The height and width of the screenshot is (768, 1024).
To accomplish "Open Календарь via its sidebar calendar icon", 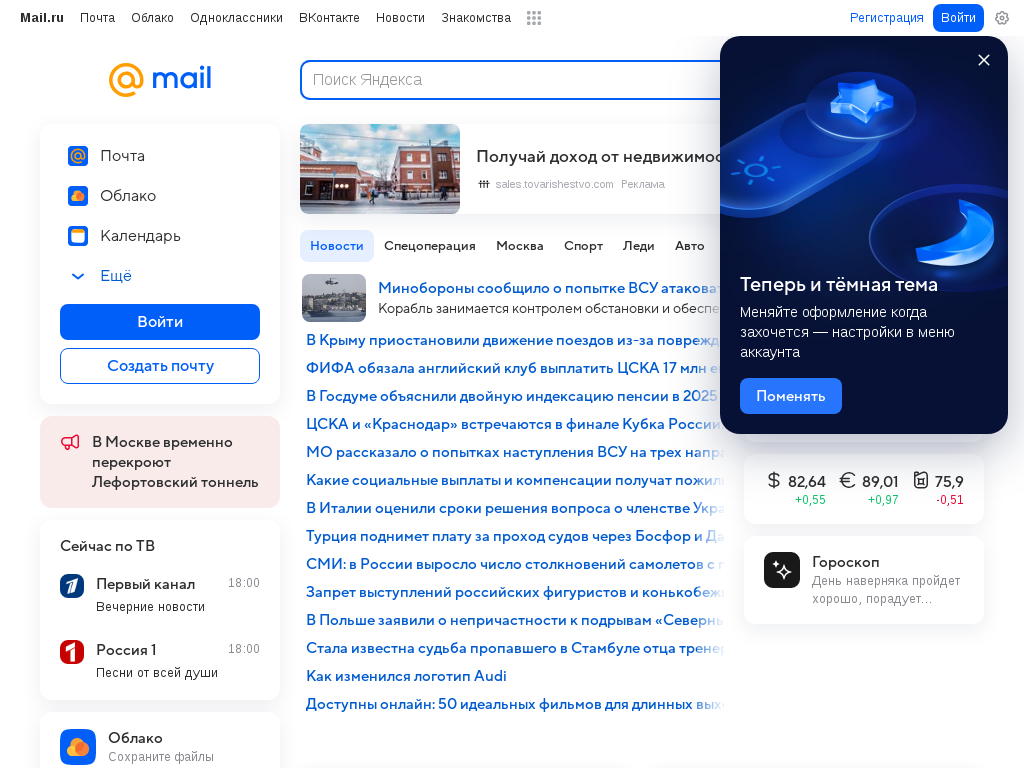I will click(78, 236).
